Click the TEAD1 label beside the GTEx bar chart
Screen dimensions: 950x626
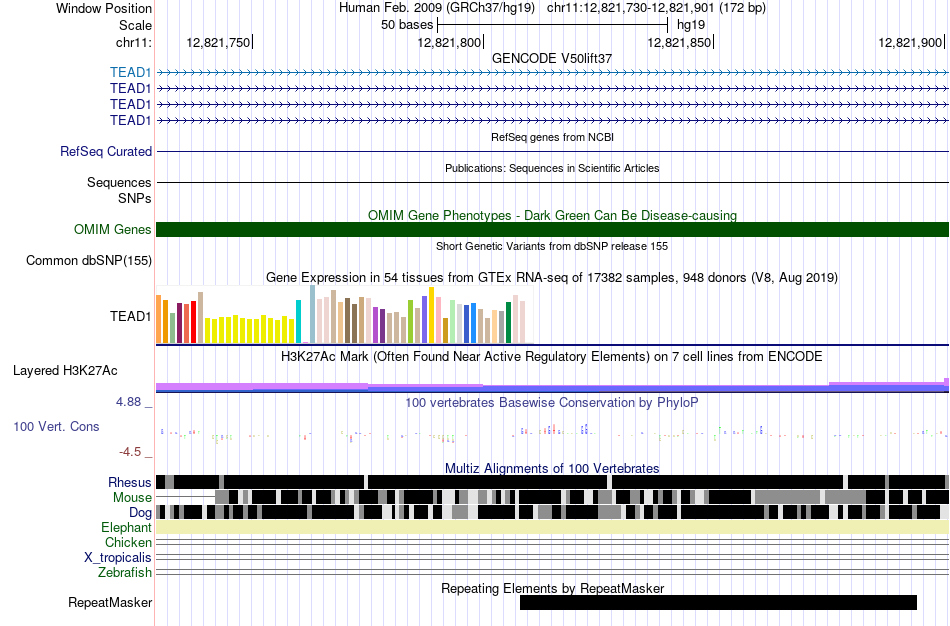[x=130, y=316]
